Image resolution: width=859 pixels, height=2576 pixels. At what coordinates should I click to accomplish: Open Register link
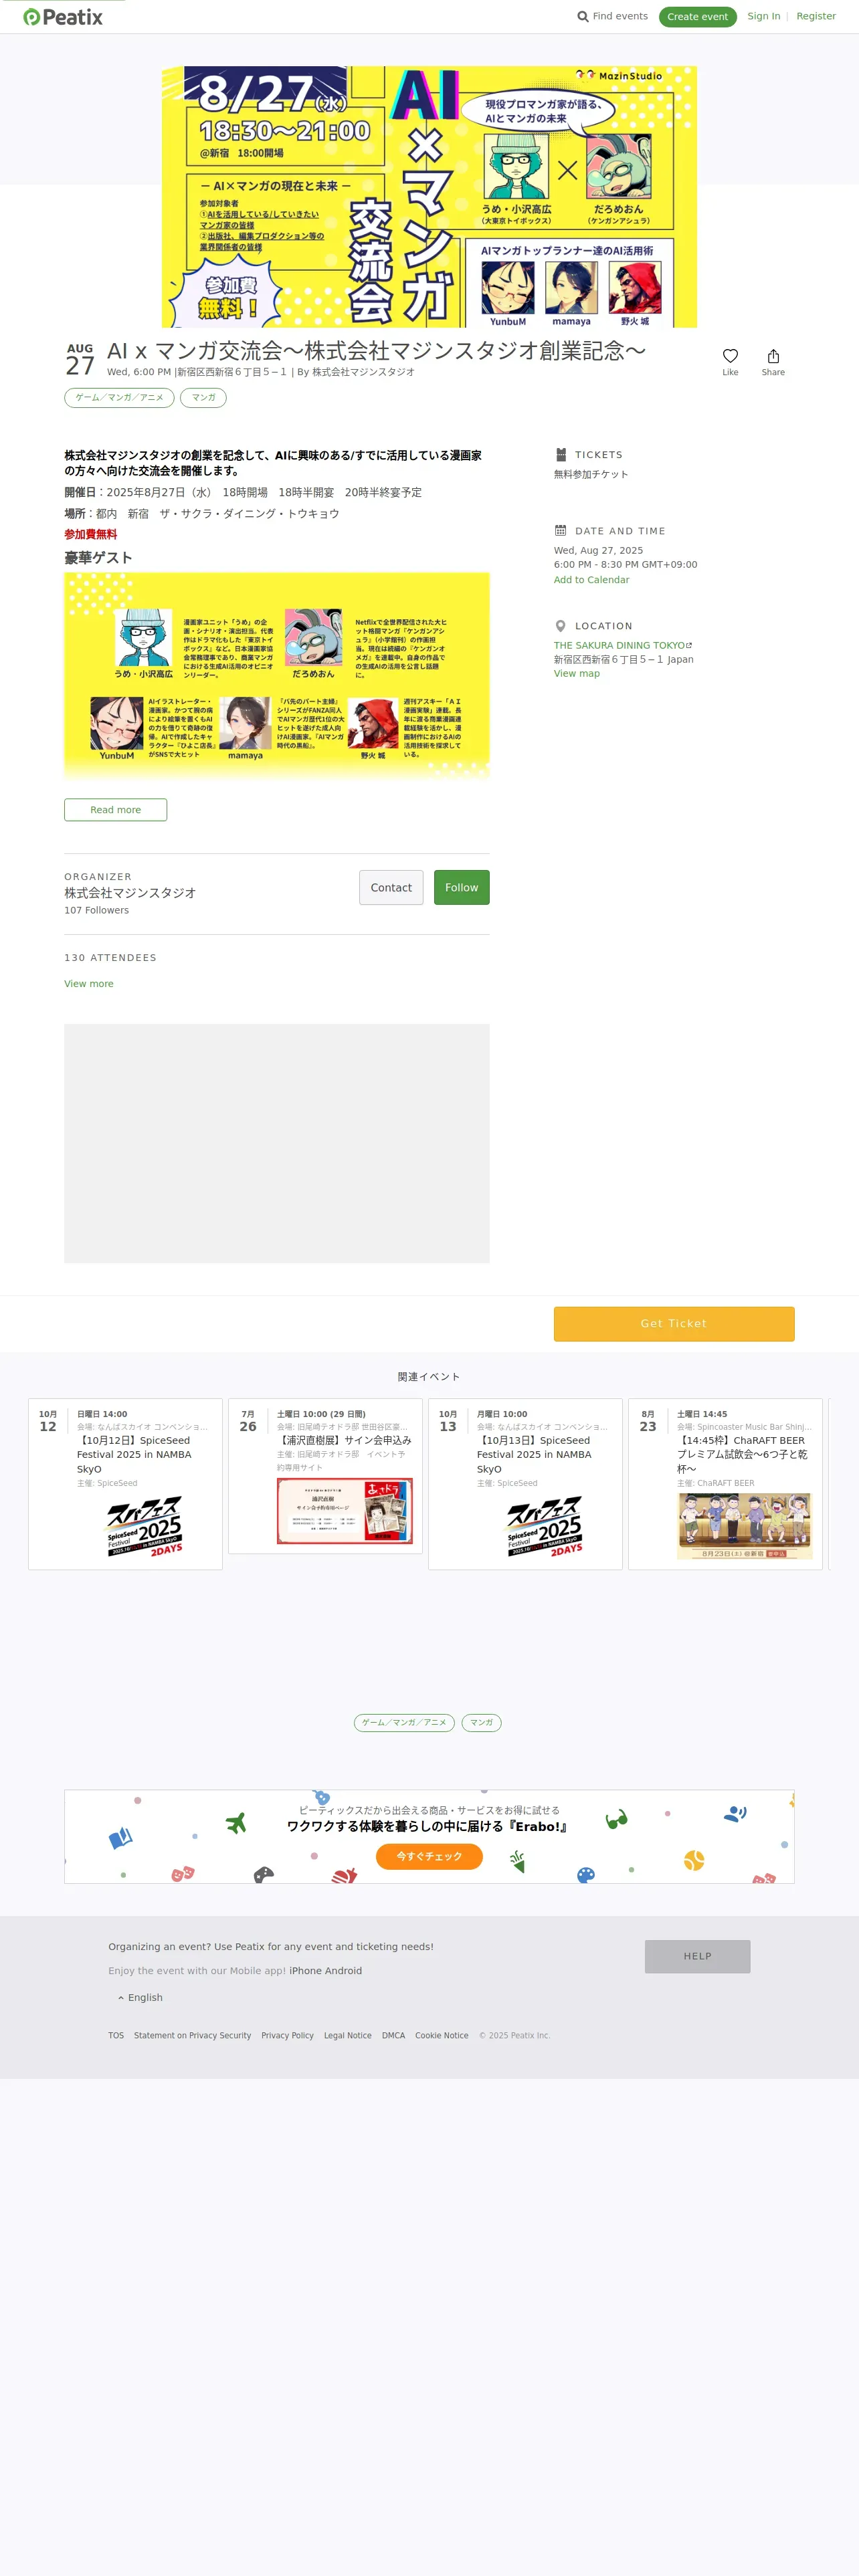(816, 16)
